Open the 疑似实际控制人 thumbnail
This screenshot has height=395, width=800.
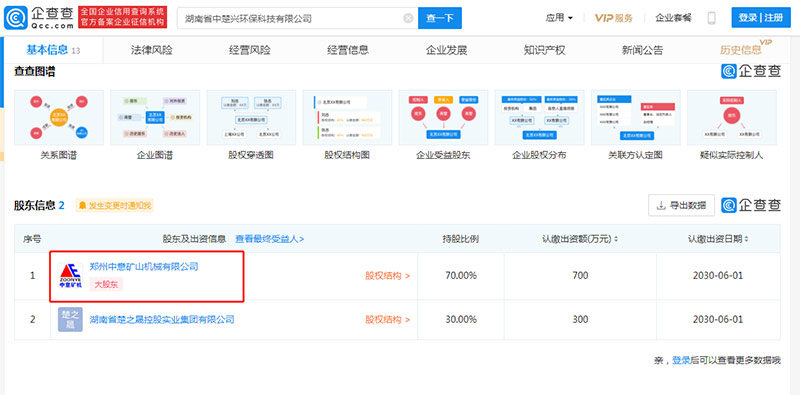732,118
